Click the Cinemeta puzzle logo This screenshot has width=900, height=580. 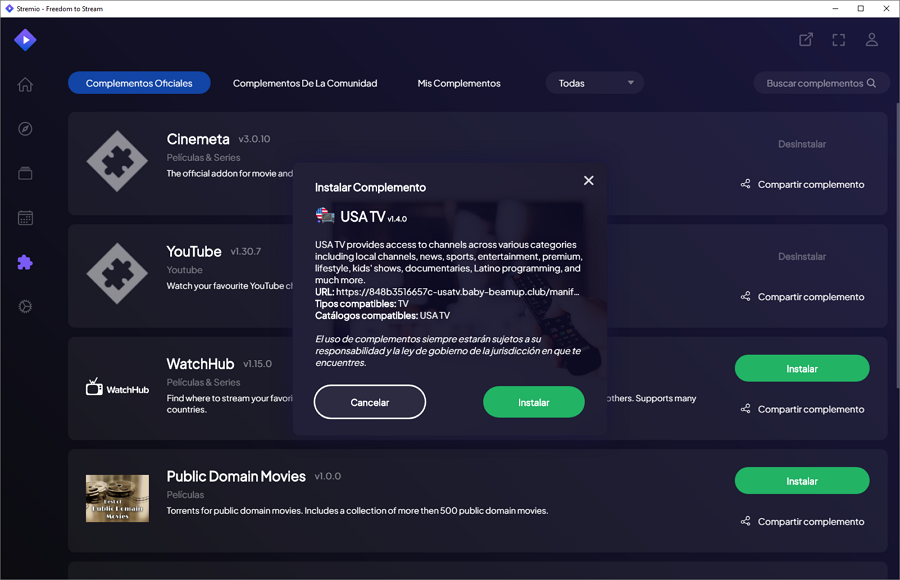pyautogui.click(x=117, y=161)
